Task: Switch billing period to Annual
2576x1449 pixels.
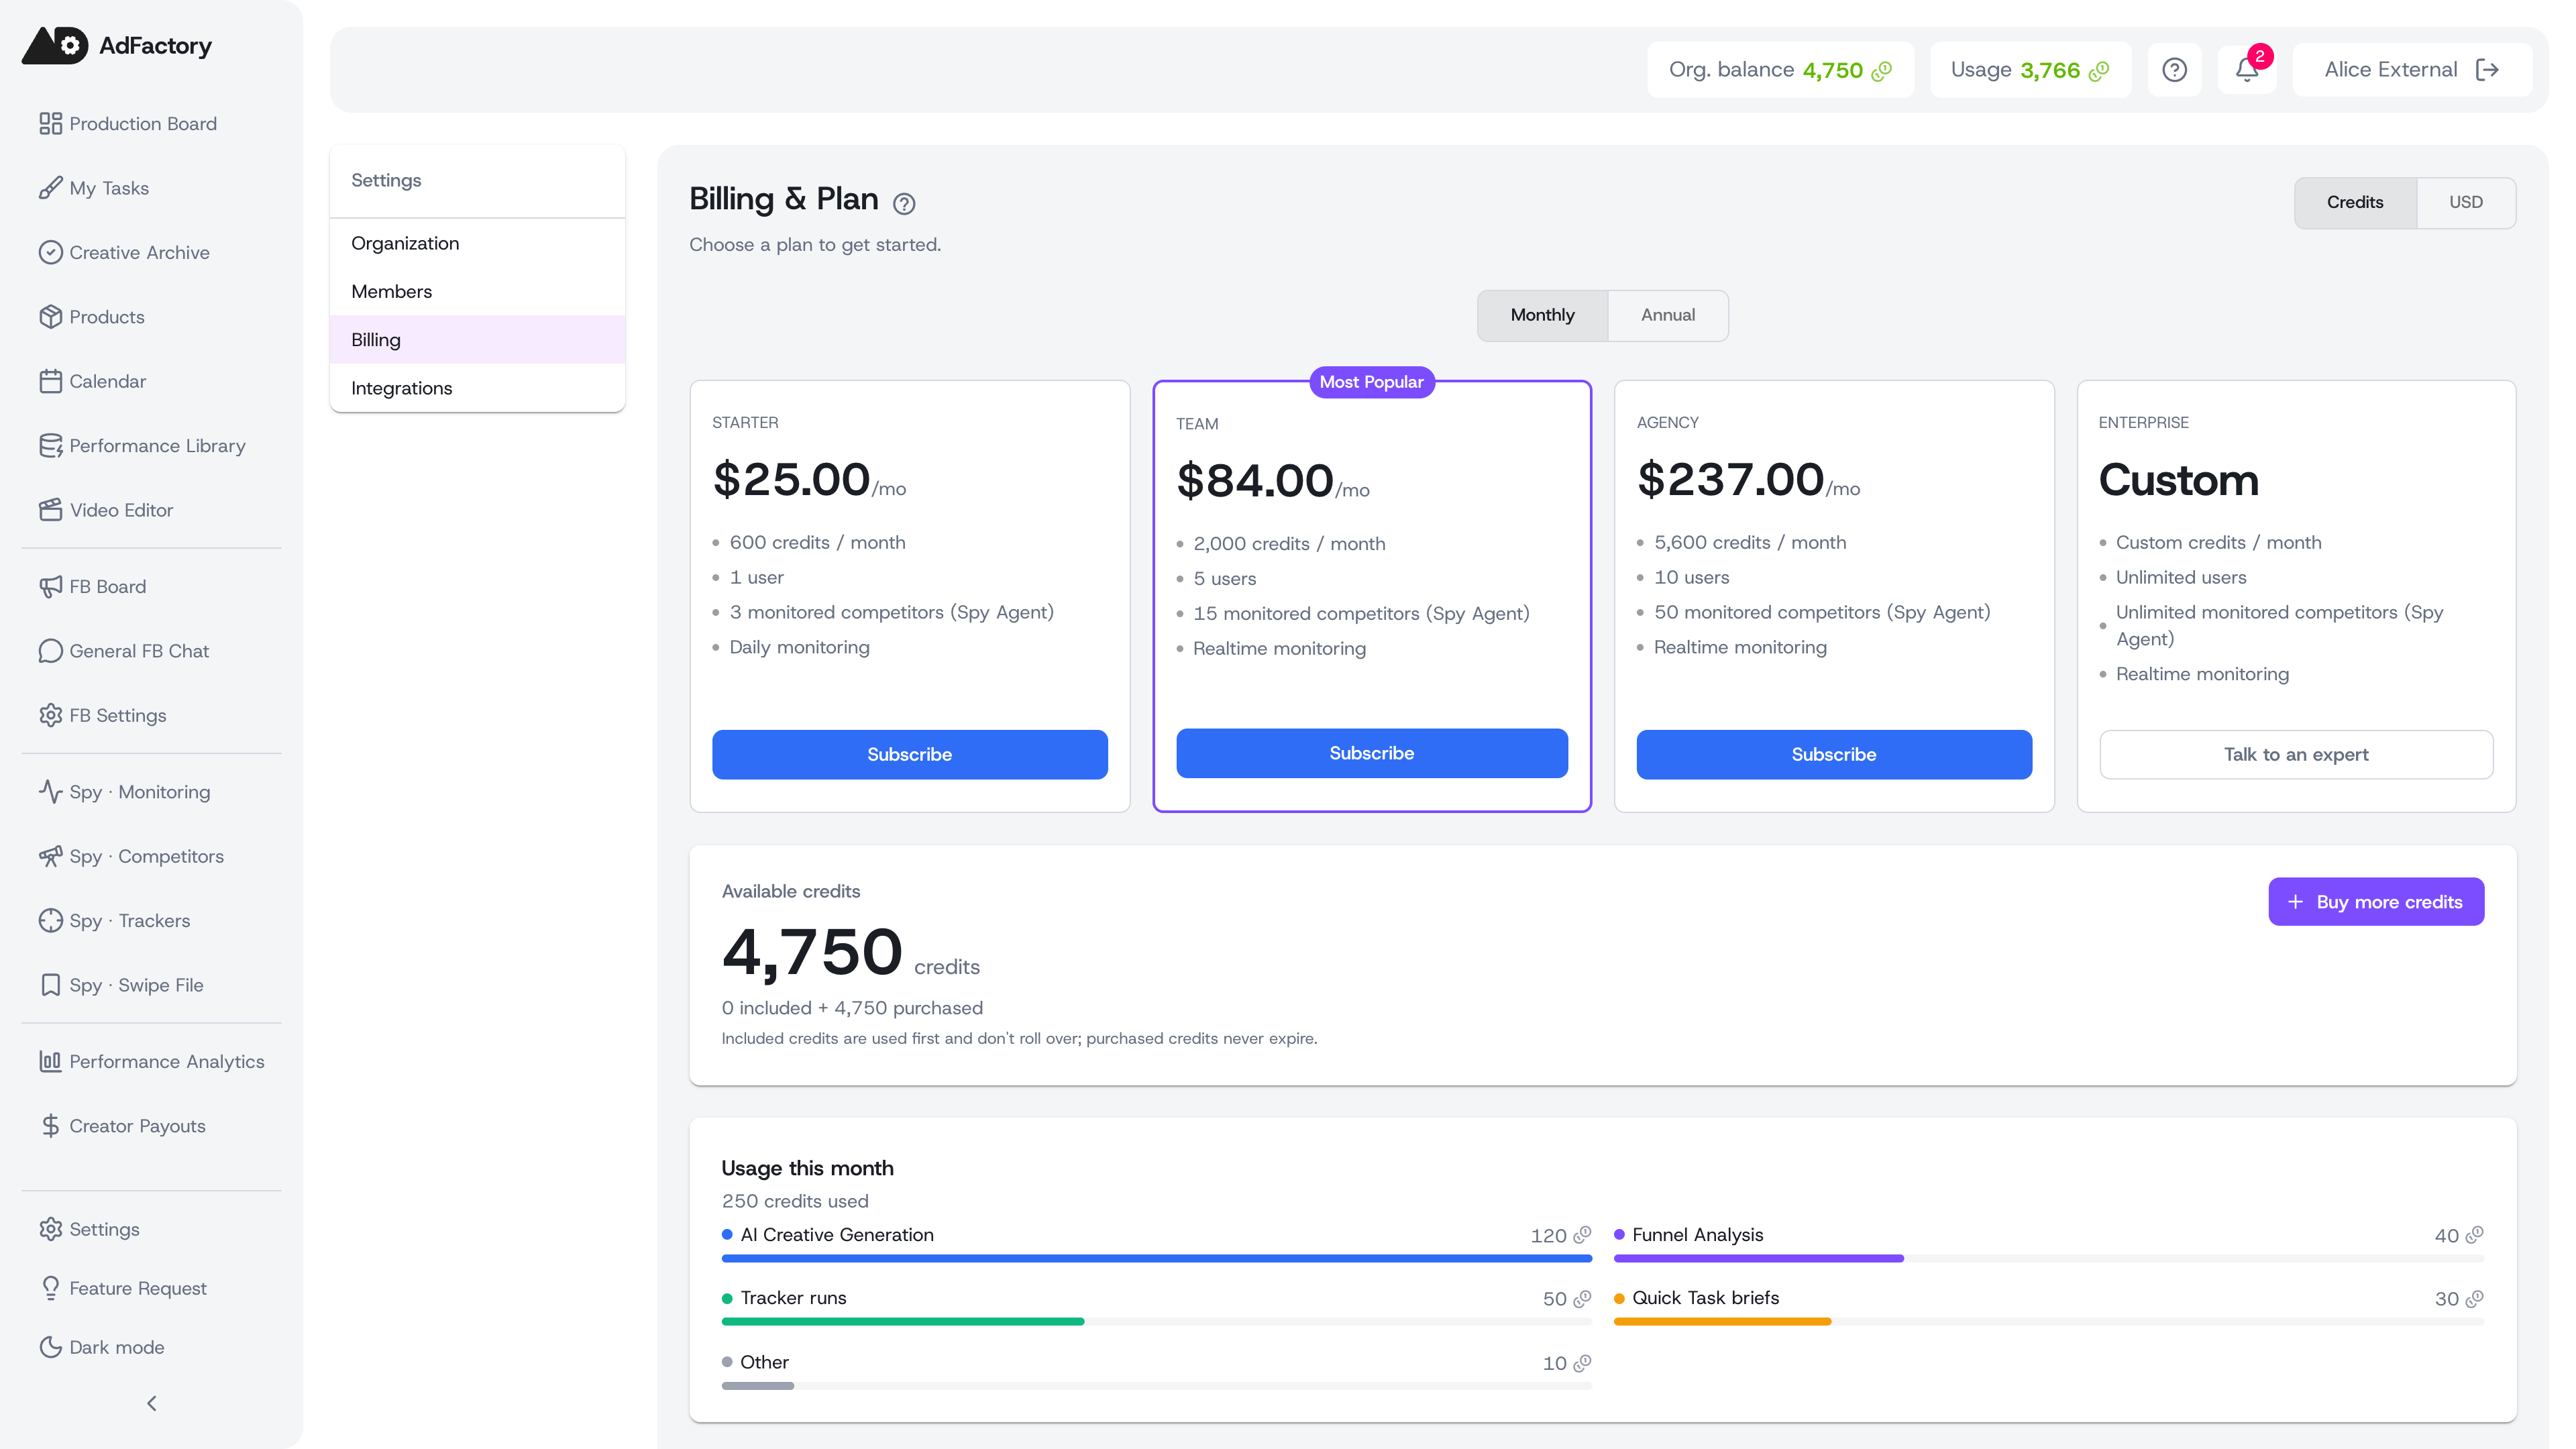Action: [x=1667, y=315]
